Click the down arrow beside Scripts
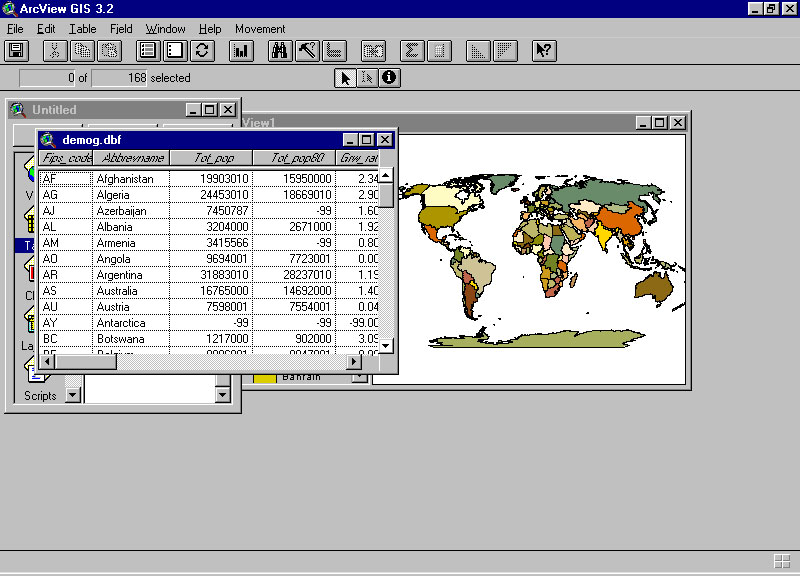The image size is (800, 576). pyautogui.click(x=72, y=395)
